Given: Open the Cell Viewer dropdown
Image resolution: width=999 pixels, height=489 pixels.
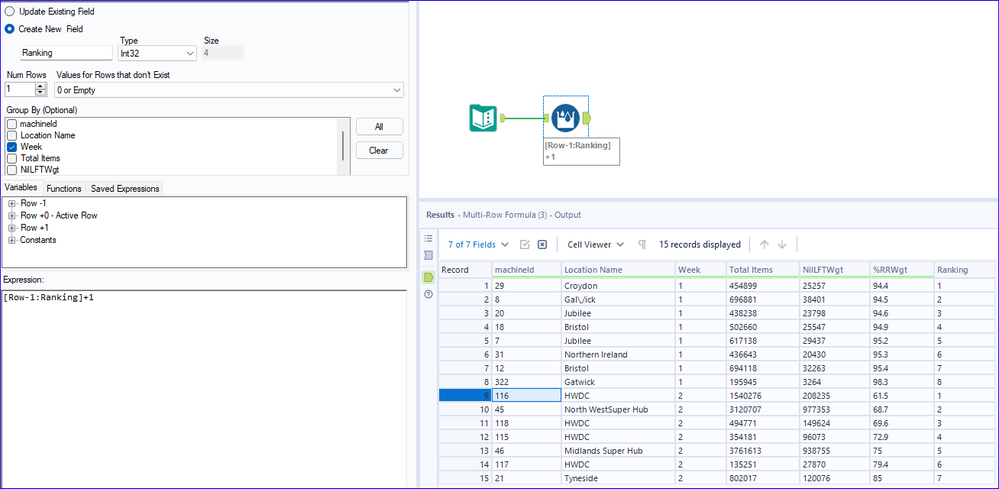Looking at the screenshot, I should (x=596, y=244).
